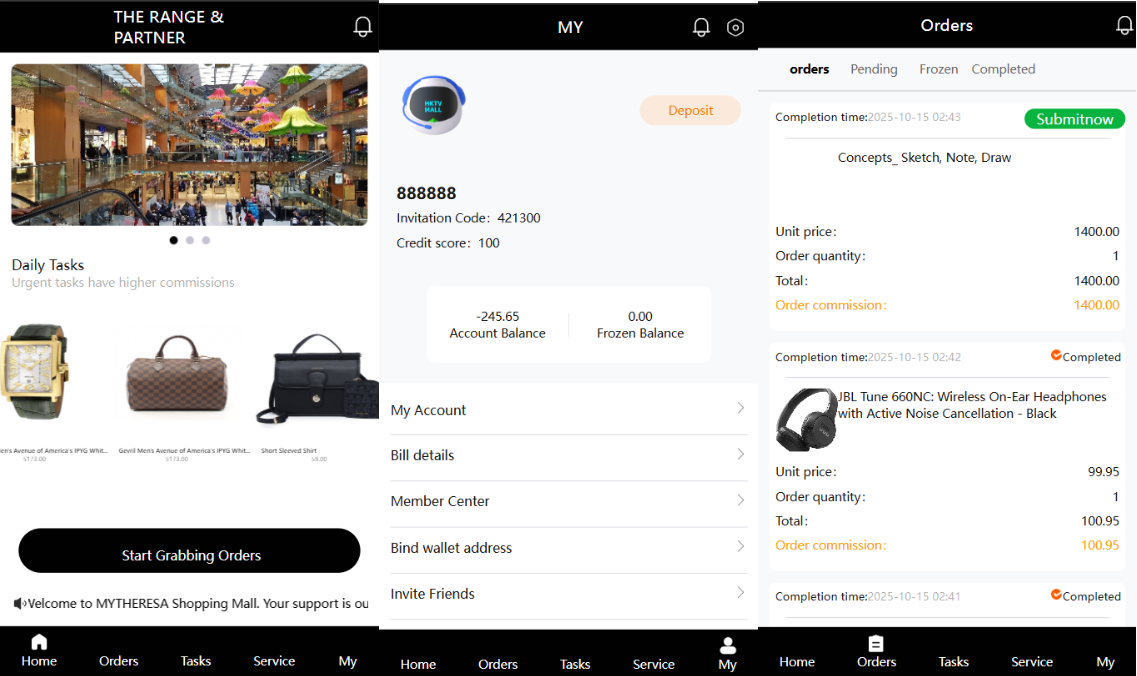The width and height of the screenshot is (1137, 676).
Task: Tap the robot avatar on MY screen
Action: click(x=434, y=105)
